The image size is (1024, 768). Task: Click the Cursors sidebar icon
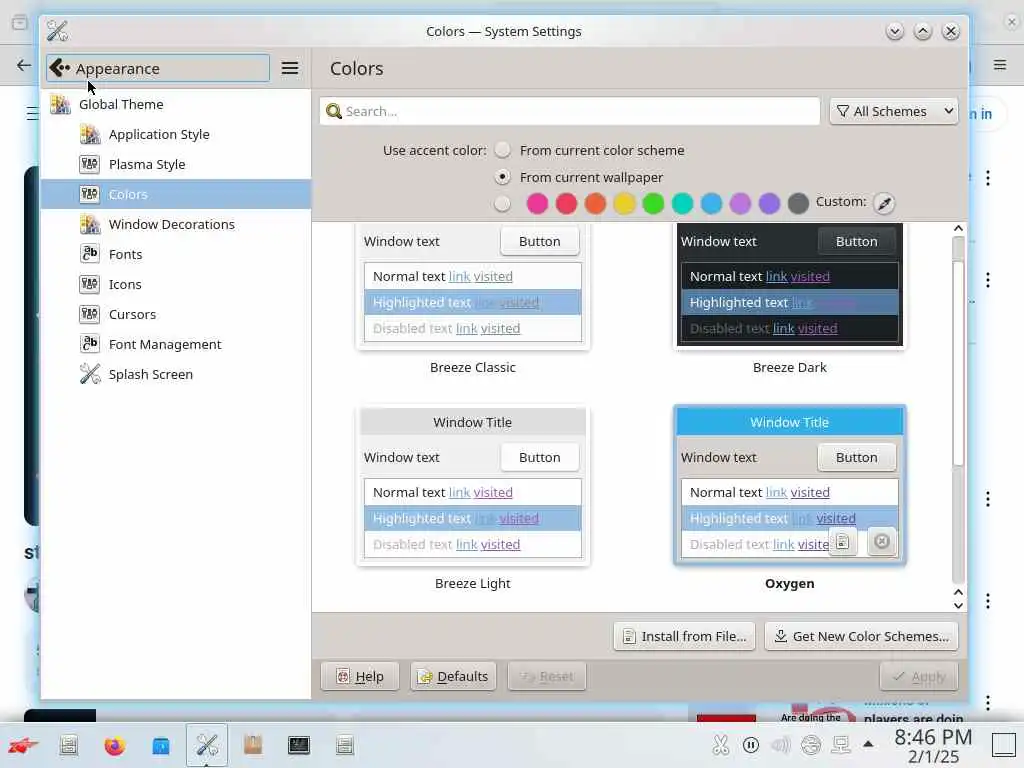point(89,314)
